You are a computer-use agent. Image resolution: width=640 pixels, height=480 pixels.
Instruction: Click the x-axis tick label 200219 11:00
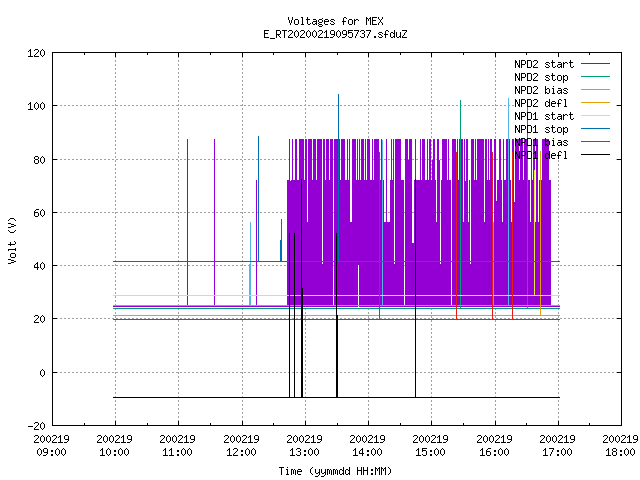(178, 446)
